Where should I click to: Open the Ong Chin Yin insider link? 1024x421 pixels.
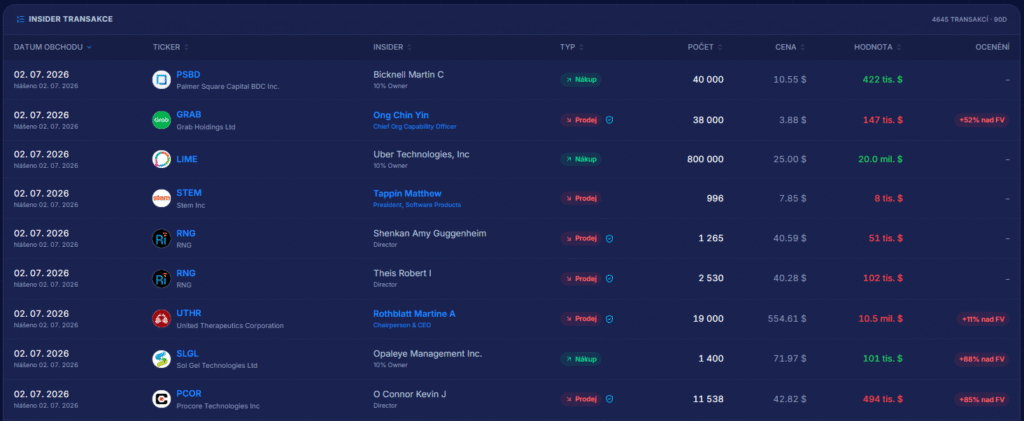coord(401,115)
